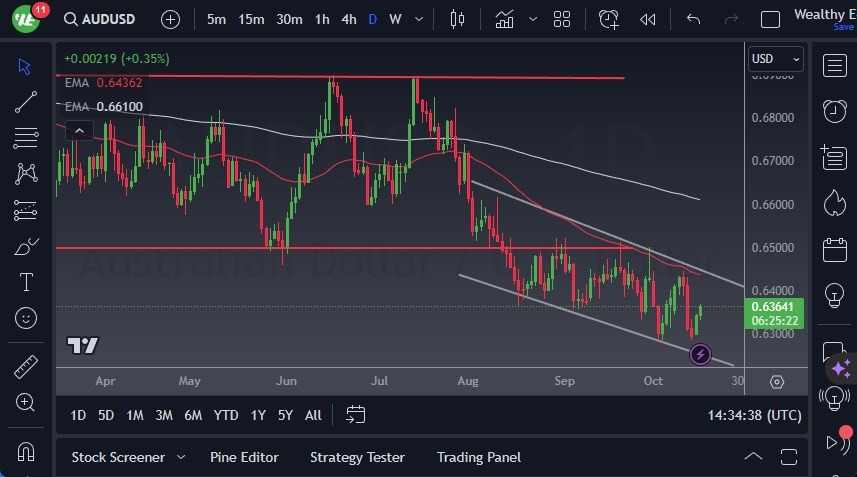Image resolution: width=857 pixels, height=477 pixels.
Task: Select the trend line drawing tool
Action: [26, 101]
